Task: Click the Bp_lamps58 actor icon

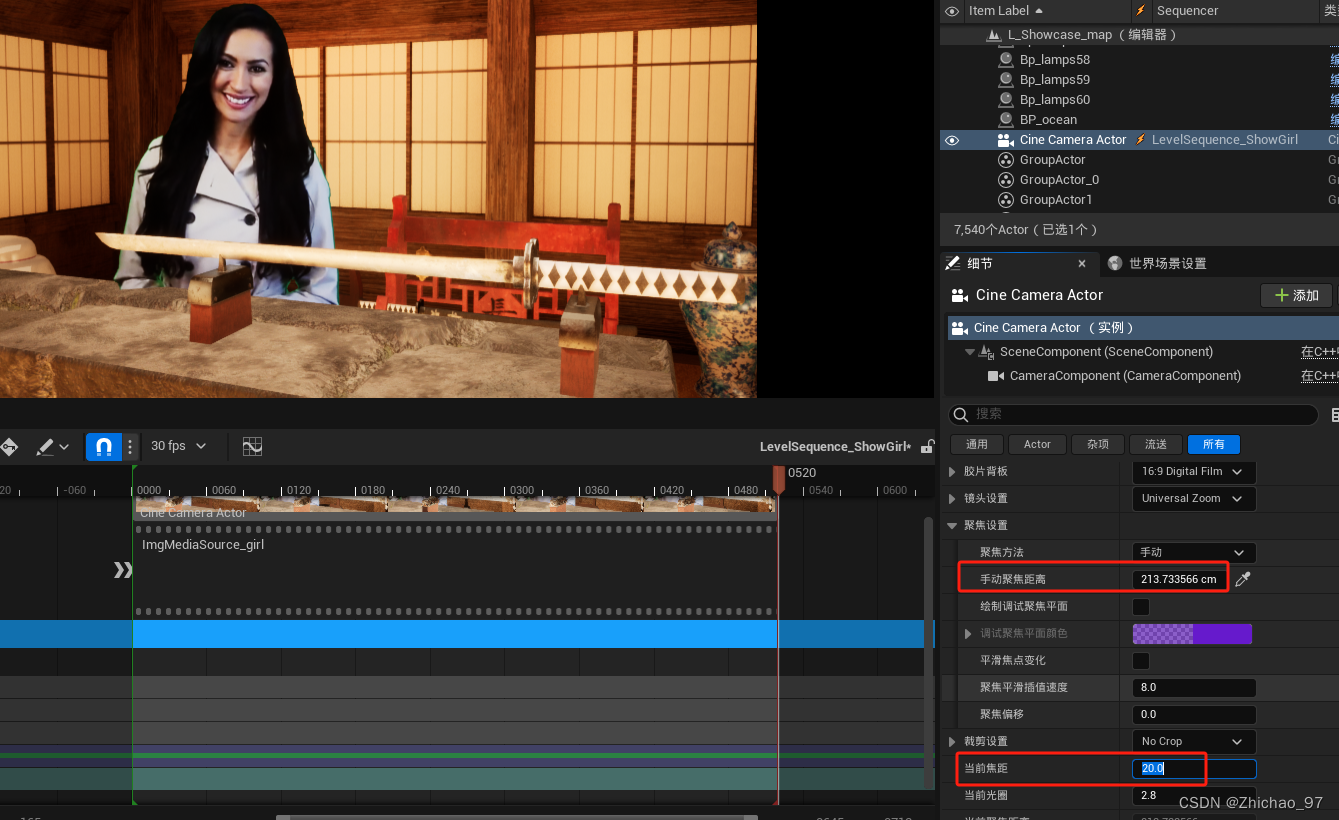Action: (x=1006, y=60)
